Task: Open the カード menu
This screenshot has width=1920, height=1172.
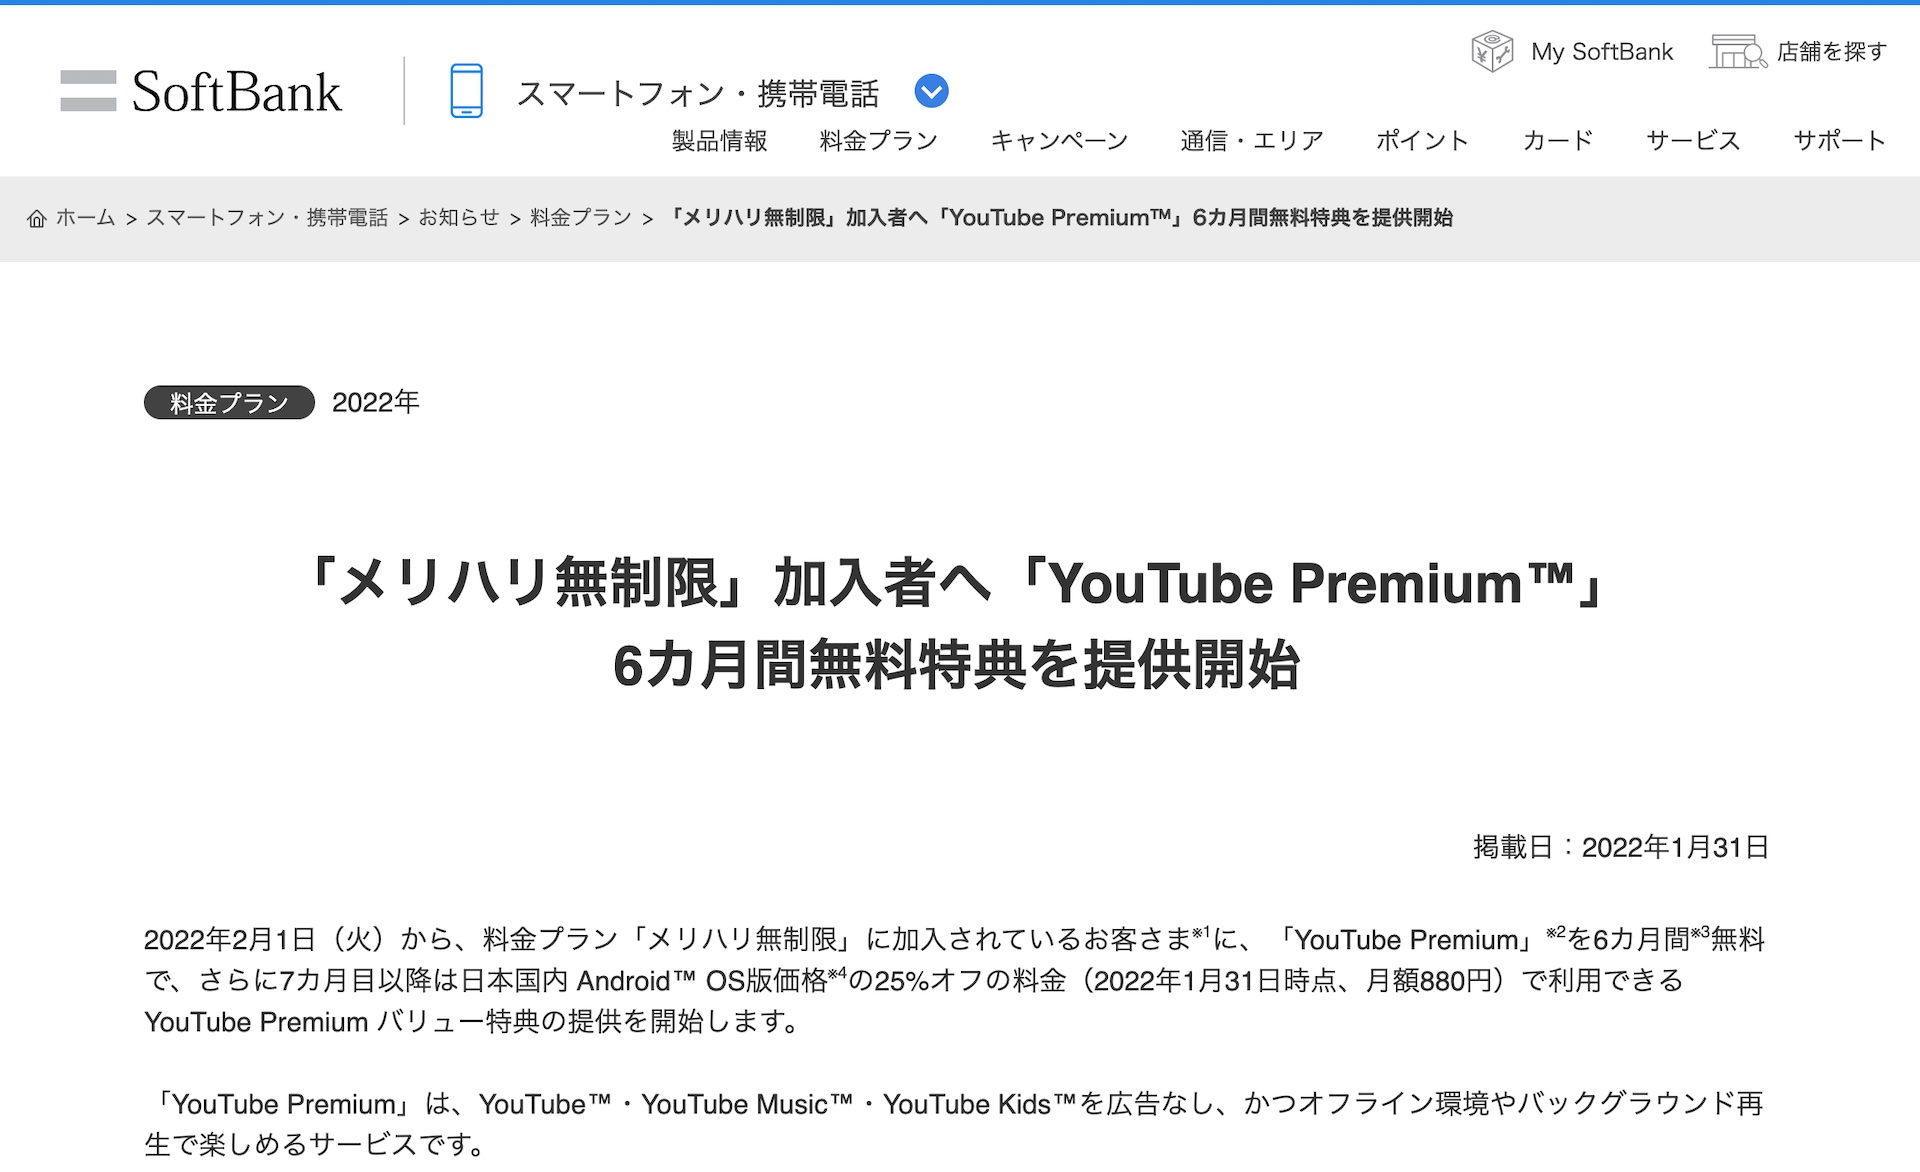Action: point(1557,141)
